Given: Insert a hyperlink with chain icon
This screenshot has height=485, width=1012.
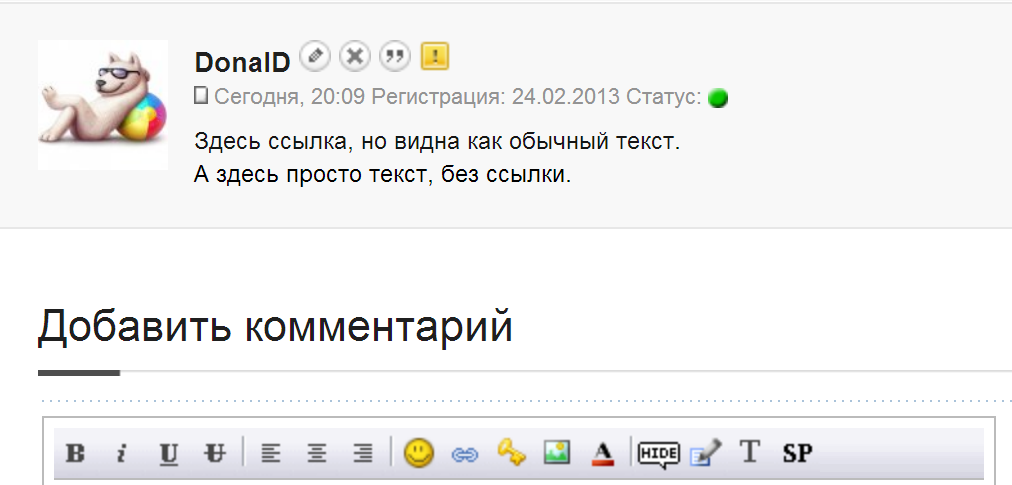Looking at the screenshot, I should (465, 455).
